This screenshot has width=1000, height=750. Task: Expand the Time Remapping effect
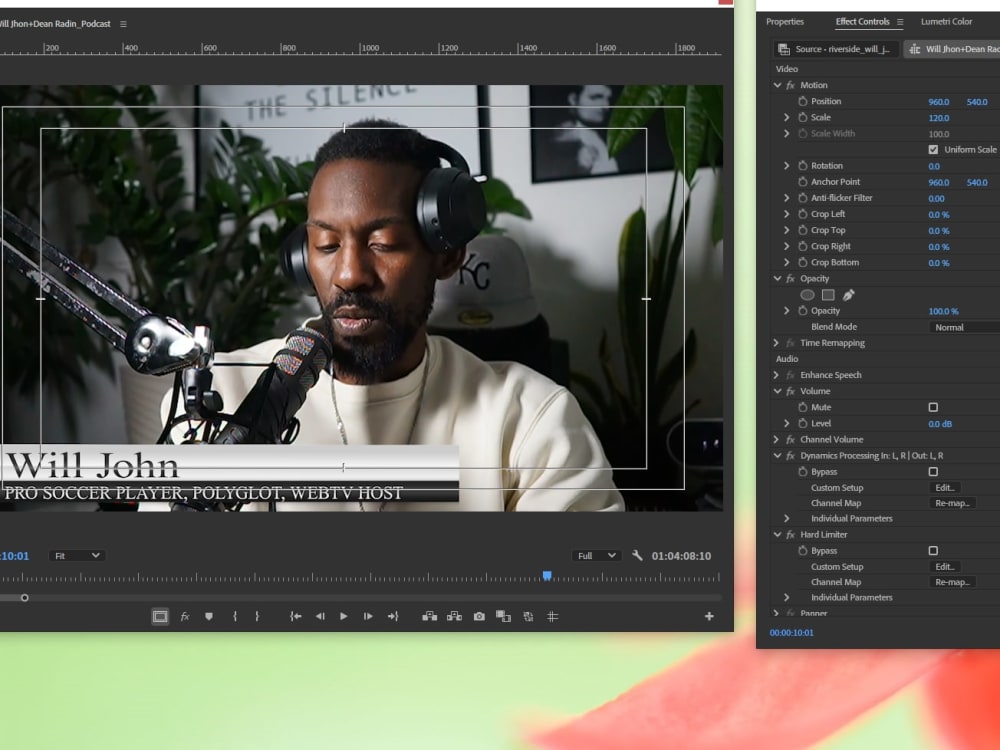[776, 343]
